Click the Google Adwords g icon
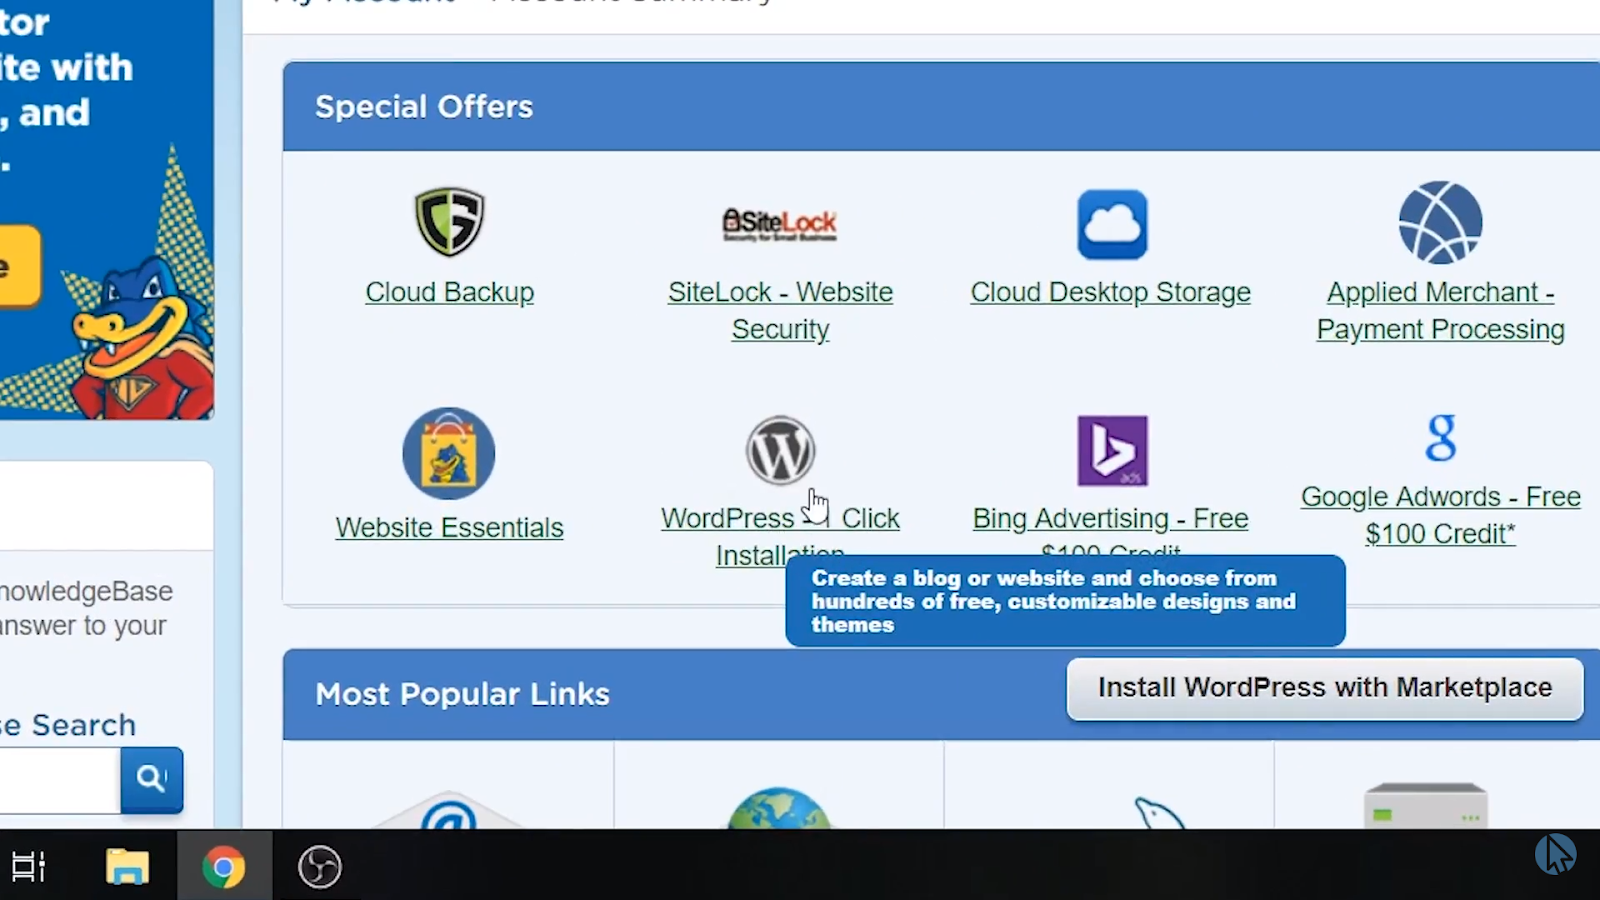 1441,437
